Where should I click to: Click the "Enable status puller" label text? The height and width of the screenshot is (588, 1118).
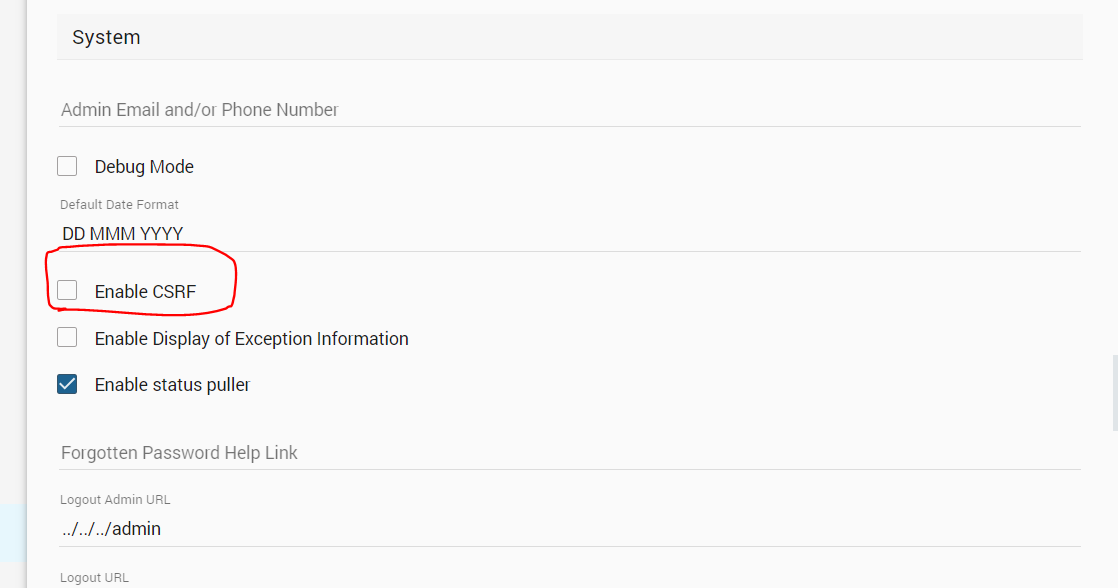click(171, 385)
